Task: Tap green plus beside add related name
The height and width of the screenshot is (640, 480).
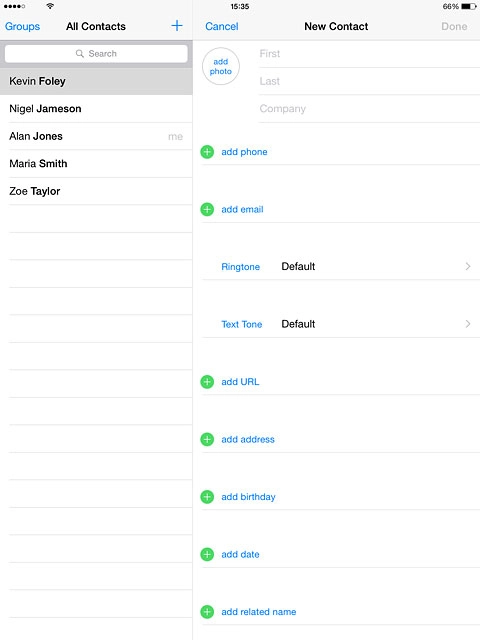Action: [207, 612]
